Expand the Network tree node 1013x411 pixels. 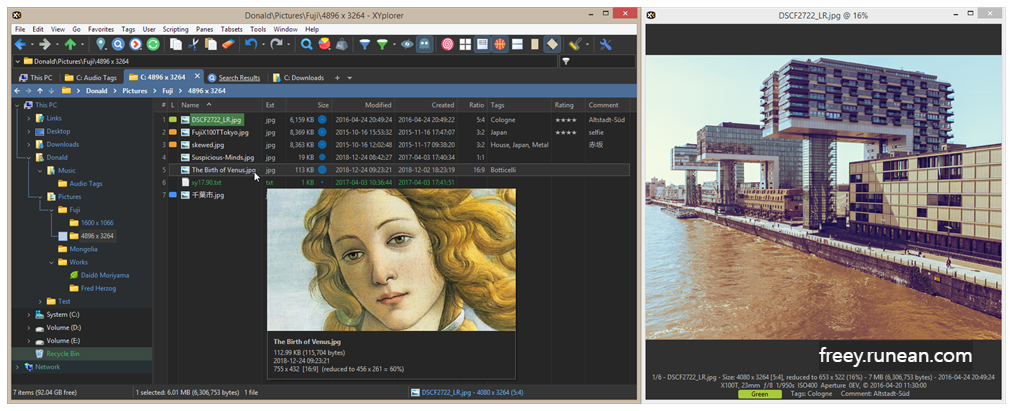coord(17,367)
